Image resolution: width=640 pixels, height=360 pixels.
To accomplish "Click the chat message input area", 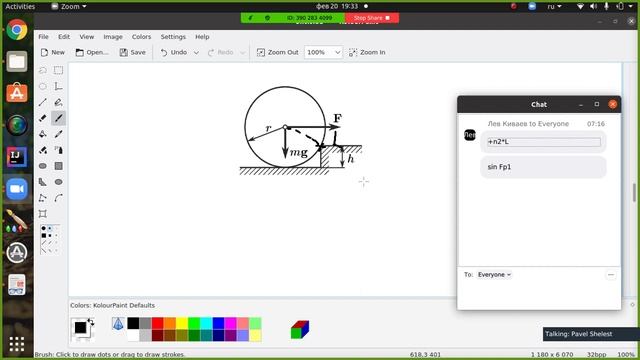I will (539, 295).
